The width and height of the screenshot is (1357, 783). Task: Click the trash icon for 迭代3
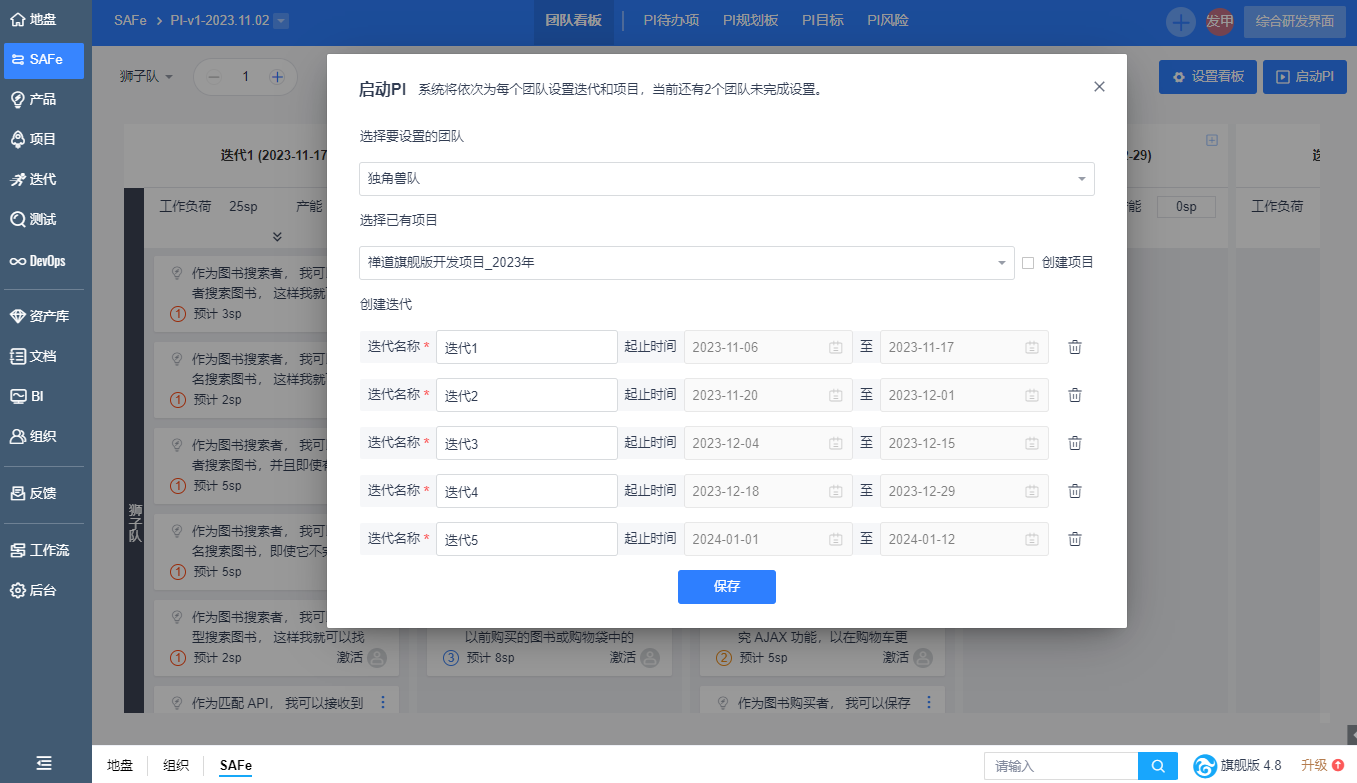[x=1075, y=443]
